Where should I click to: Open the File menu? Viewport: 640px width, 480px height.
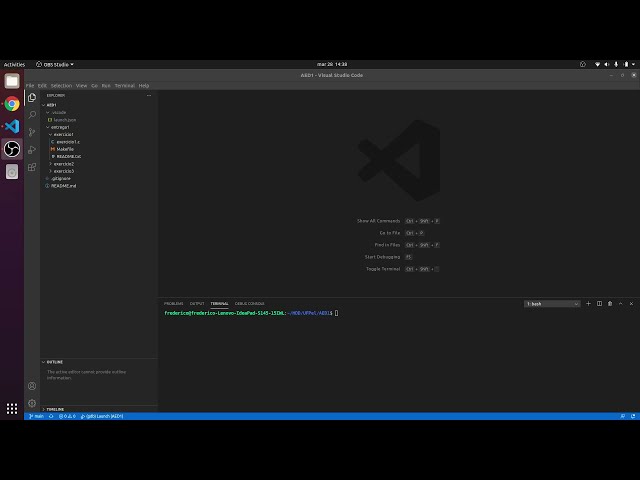coord(30,86)
